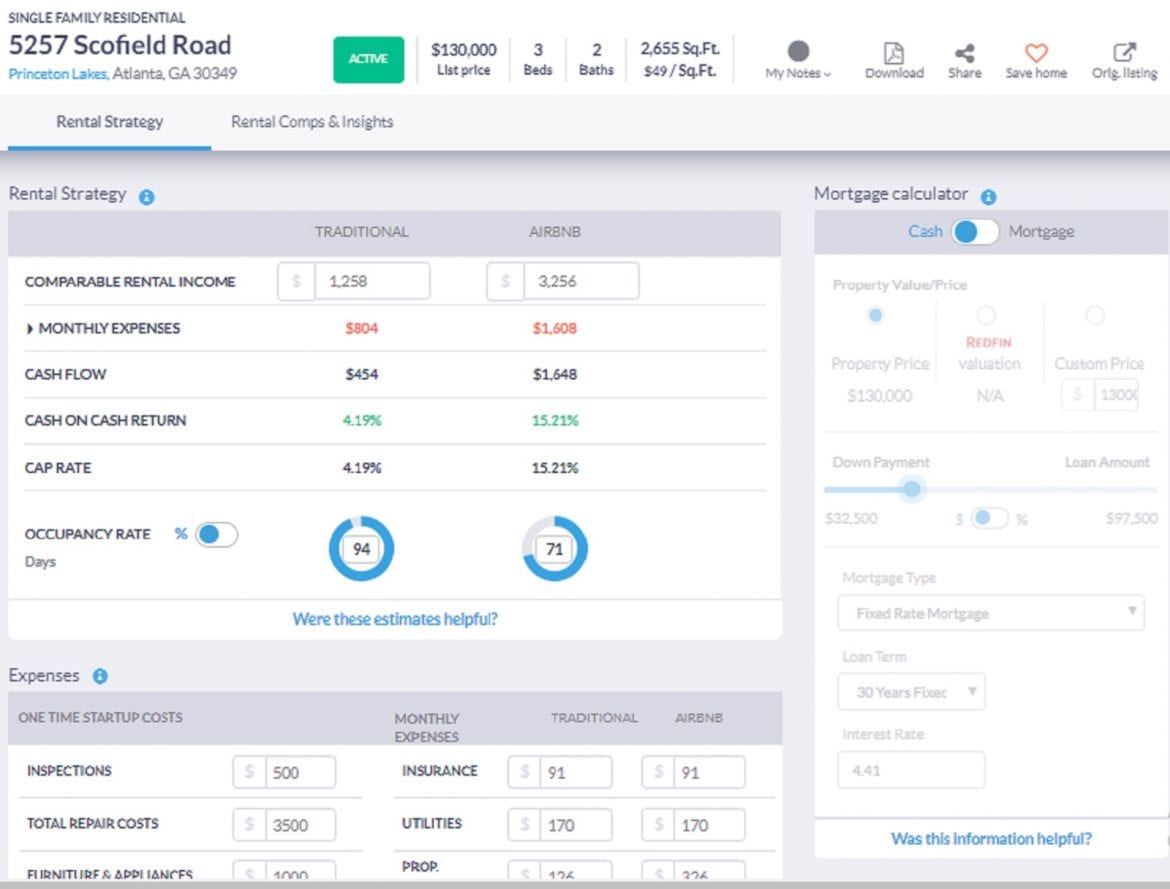The height and width of the screenshot is (889, 1170).
Task: Click the Down Payment slider handle
Action: [x=911, y=489]
